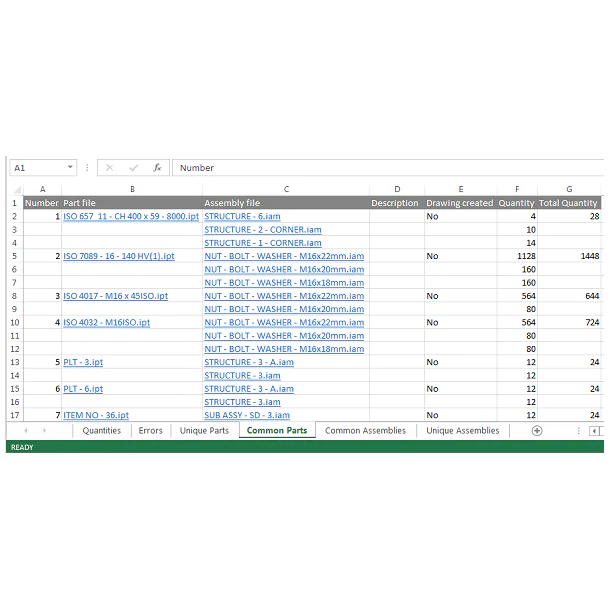This screenshot has height=610, width=610.
Task: Open the Name Box dropdown arrow
Action: click(x=70, y=168)
